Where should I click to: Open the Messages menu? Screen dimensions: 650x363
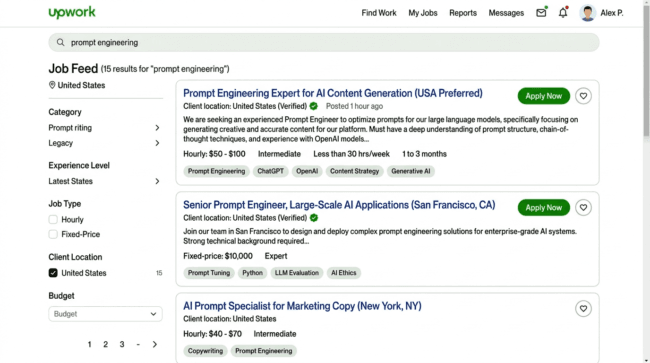point(506,13)
